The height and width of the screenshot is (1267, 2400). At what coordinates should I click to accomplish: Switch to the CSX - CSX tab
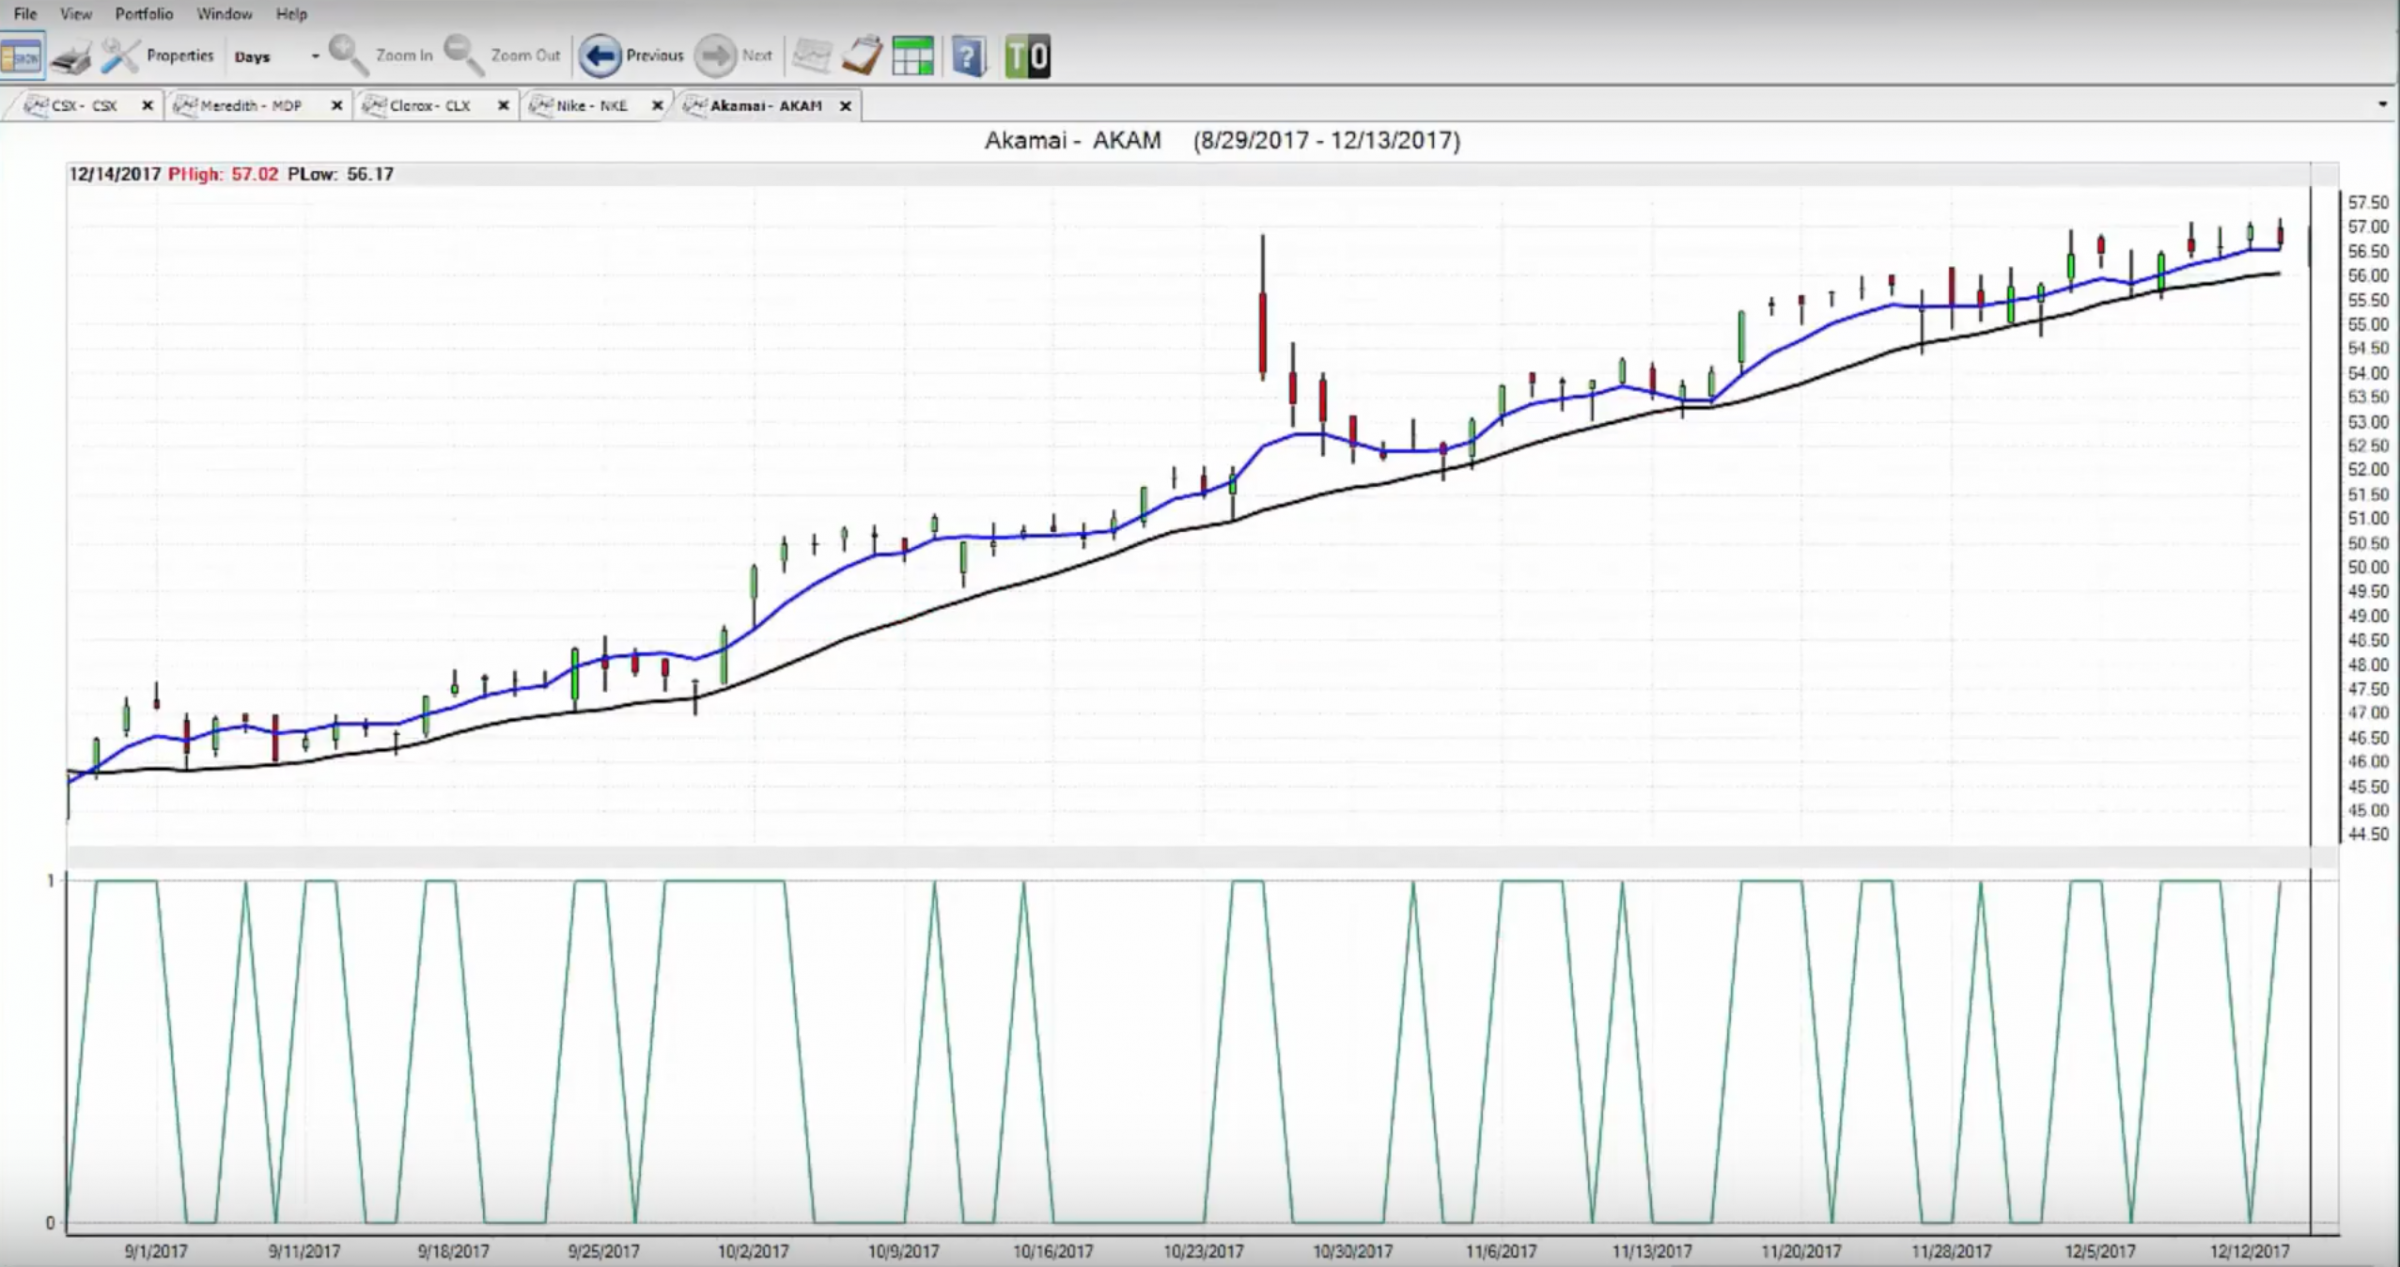[x=85, y=105]
